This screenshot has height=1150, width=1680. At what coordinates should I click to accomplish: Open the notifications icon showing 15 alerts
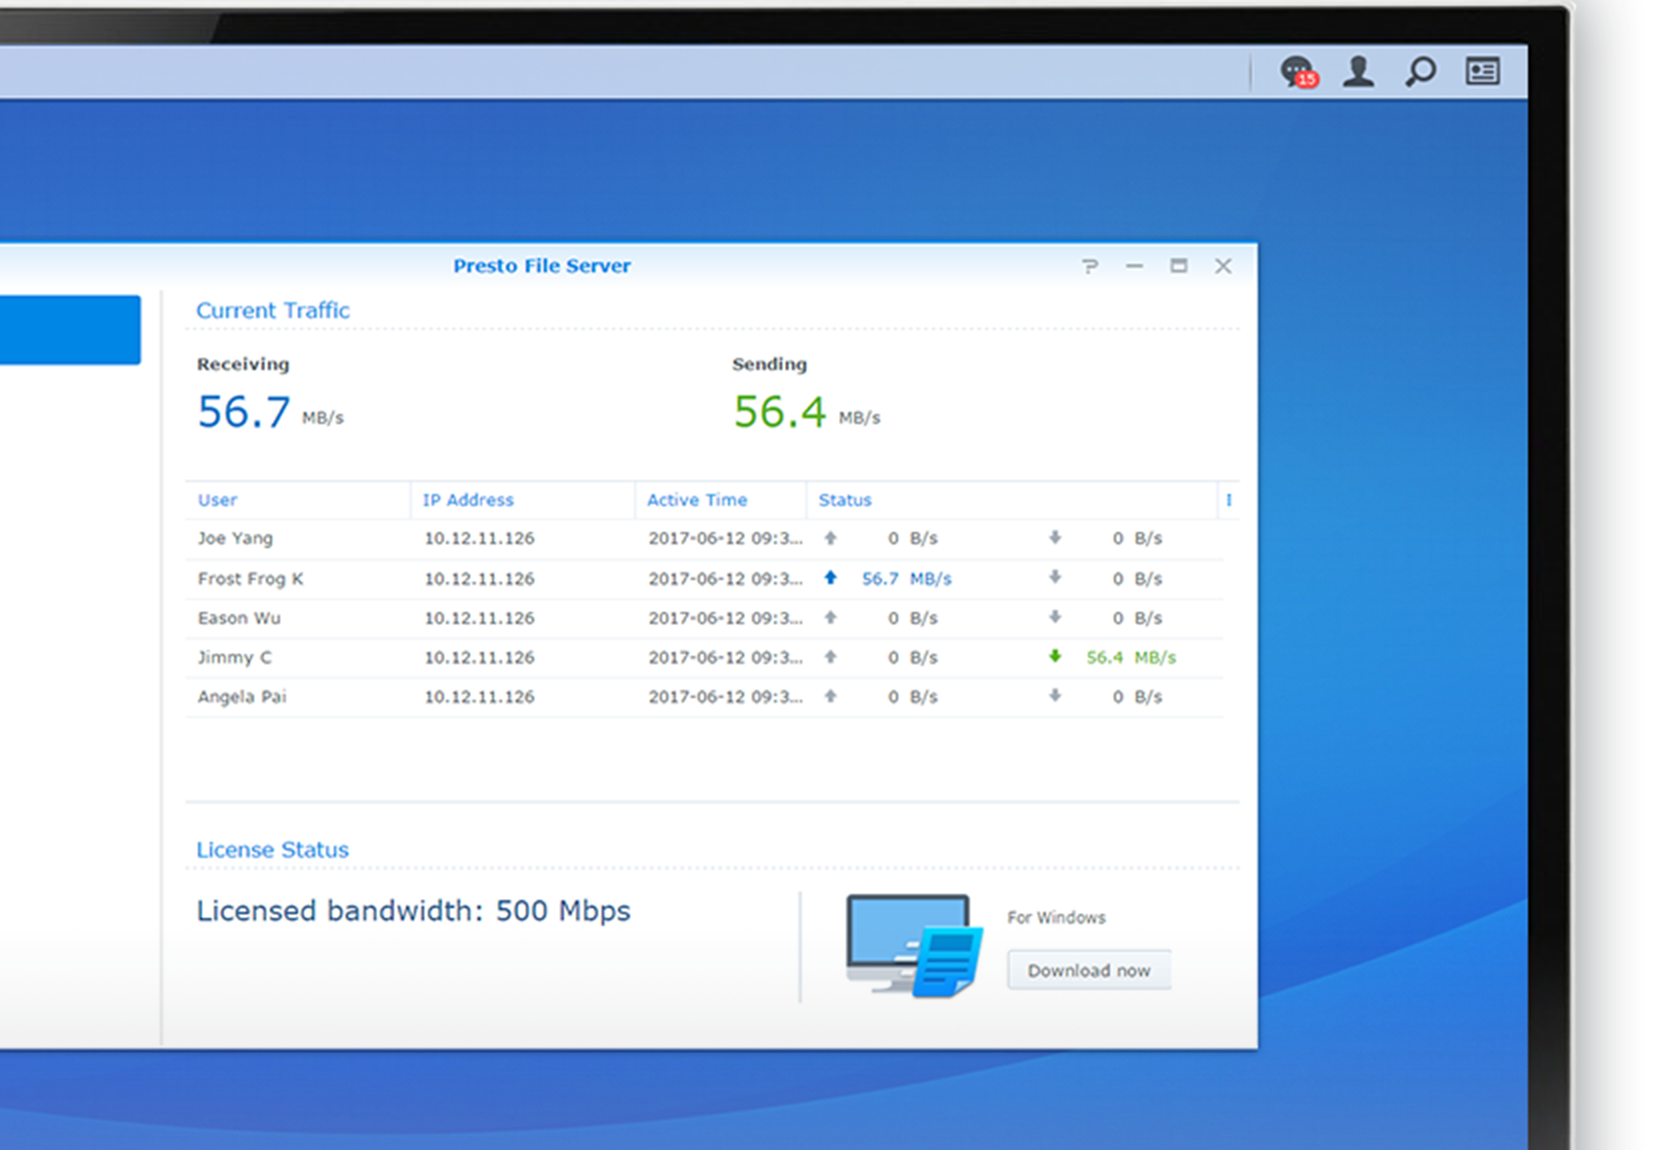[1295, 71]
